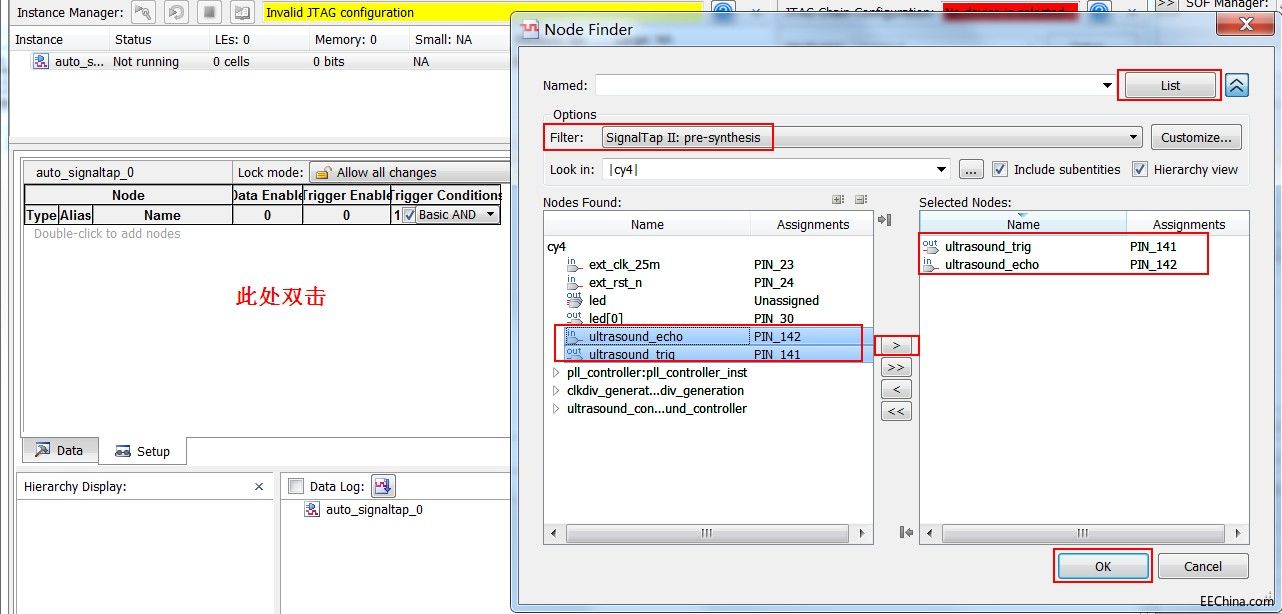Click the Run Analysis icon in Instance Manager
The image size is (1282, 614).
(144, 13)
